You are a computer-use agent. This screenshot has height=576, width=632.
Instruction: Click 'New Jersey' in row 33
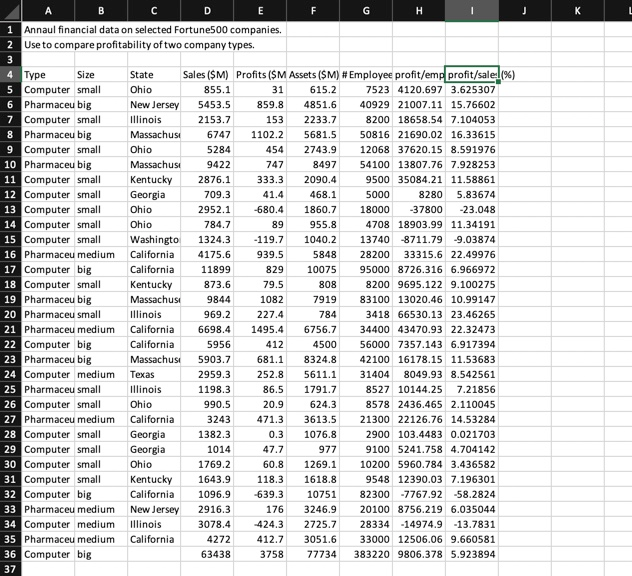[154, 509]
